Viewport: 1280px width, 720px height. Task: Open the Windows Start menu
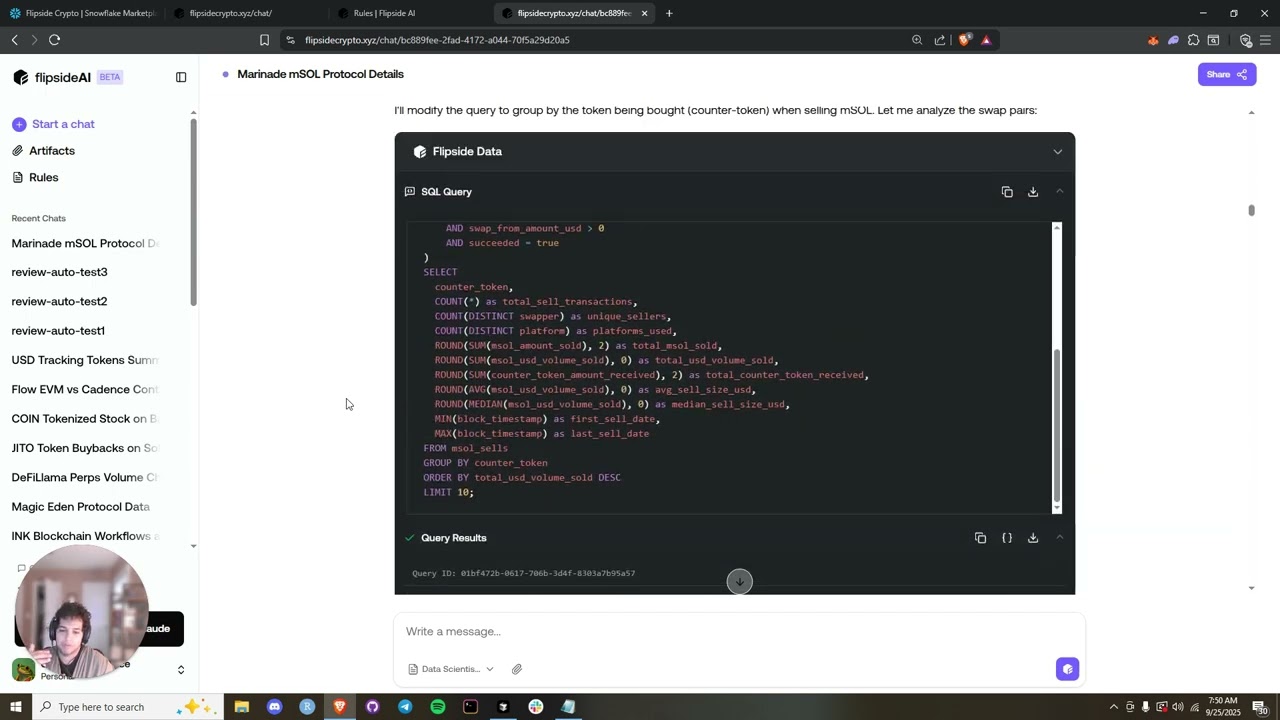click(x=15, y=707)
